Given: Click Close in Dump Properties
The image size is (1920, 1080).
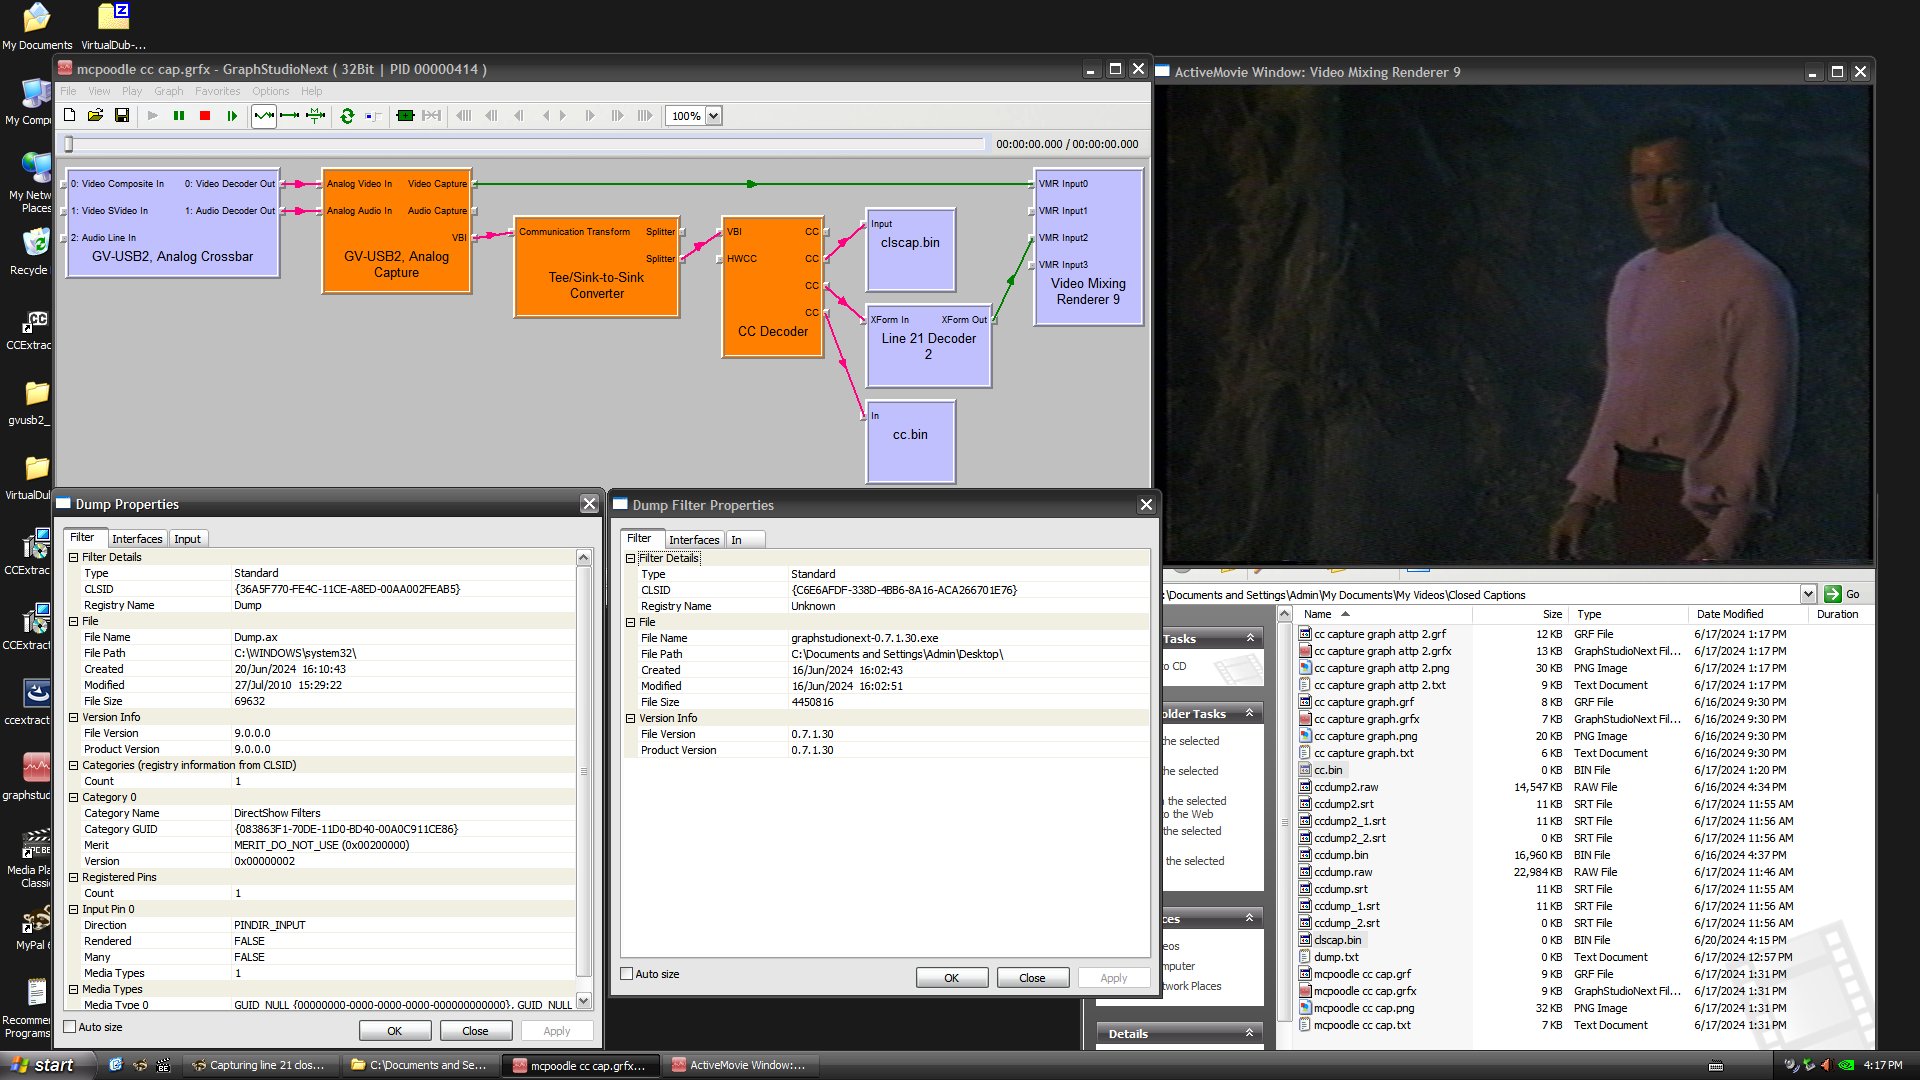Looking at the screenshot, I should 476,1031.
